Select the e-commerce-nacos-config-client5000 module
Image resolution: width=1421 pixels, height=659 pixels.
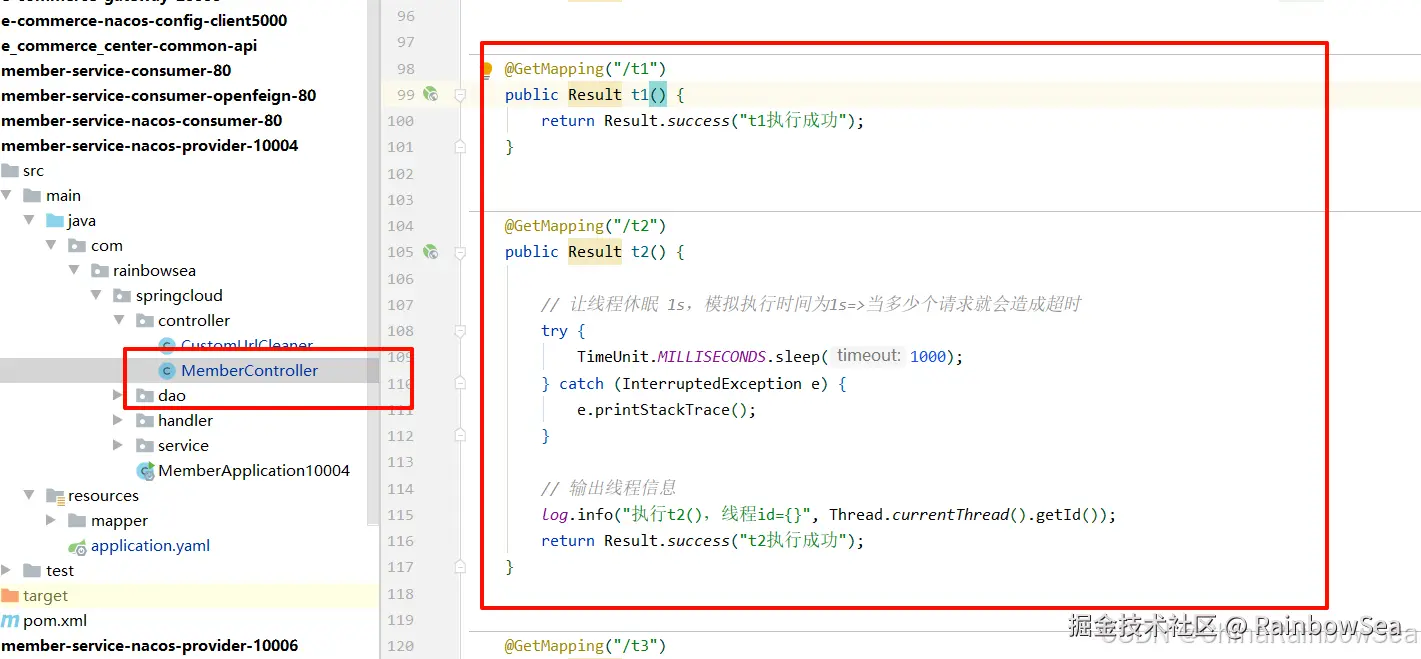coord(144,21)
